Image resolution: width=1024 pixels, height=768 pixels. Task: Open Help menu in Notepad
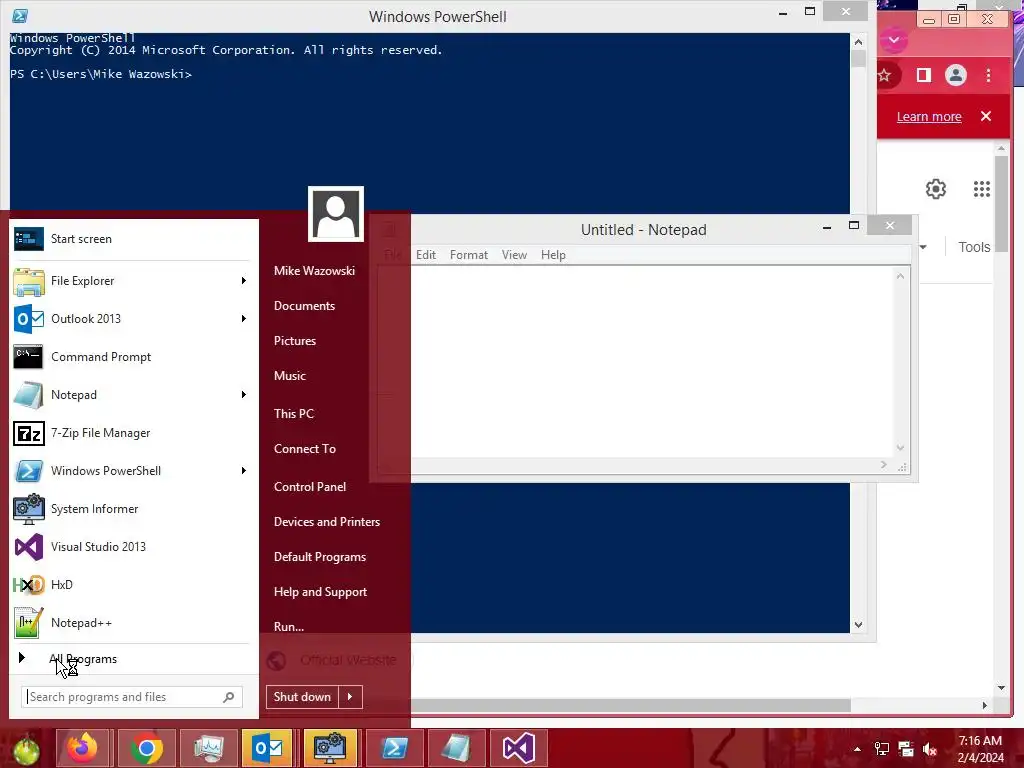(x=552, y=255)
